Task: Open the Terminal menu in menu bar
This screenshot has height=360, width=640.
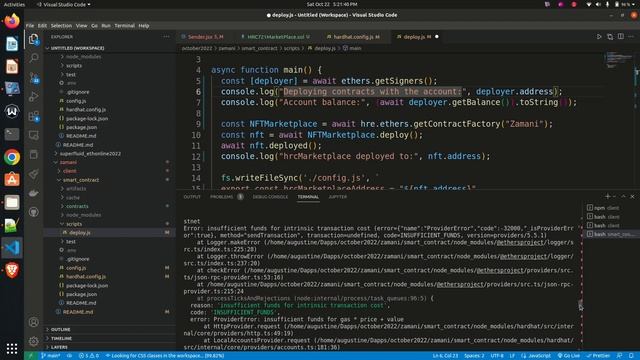Action: [124, 26]
